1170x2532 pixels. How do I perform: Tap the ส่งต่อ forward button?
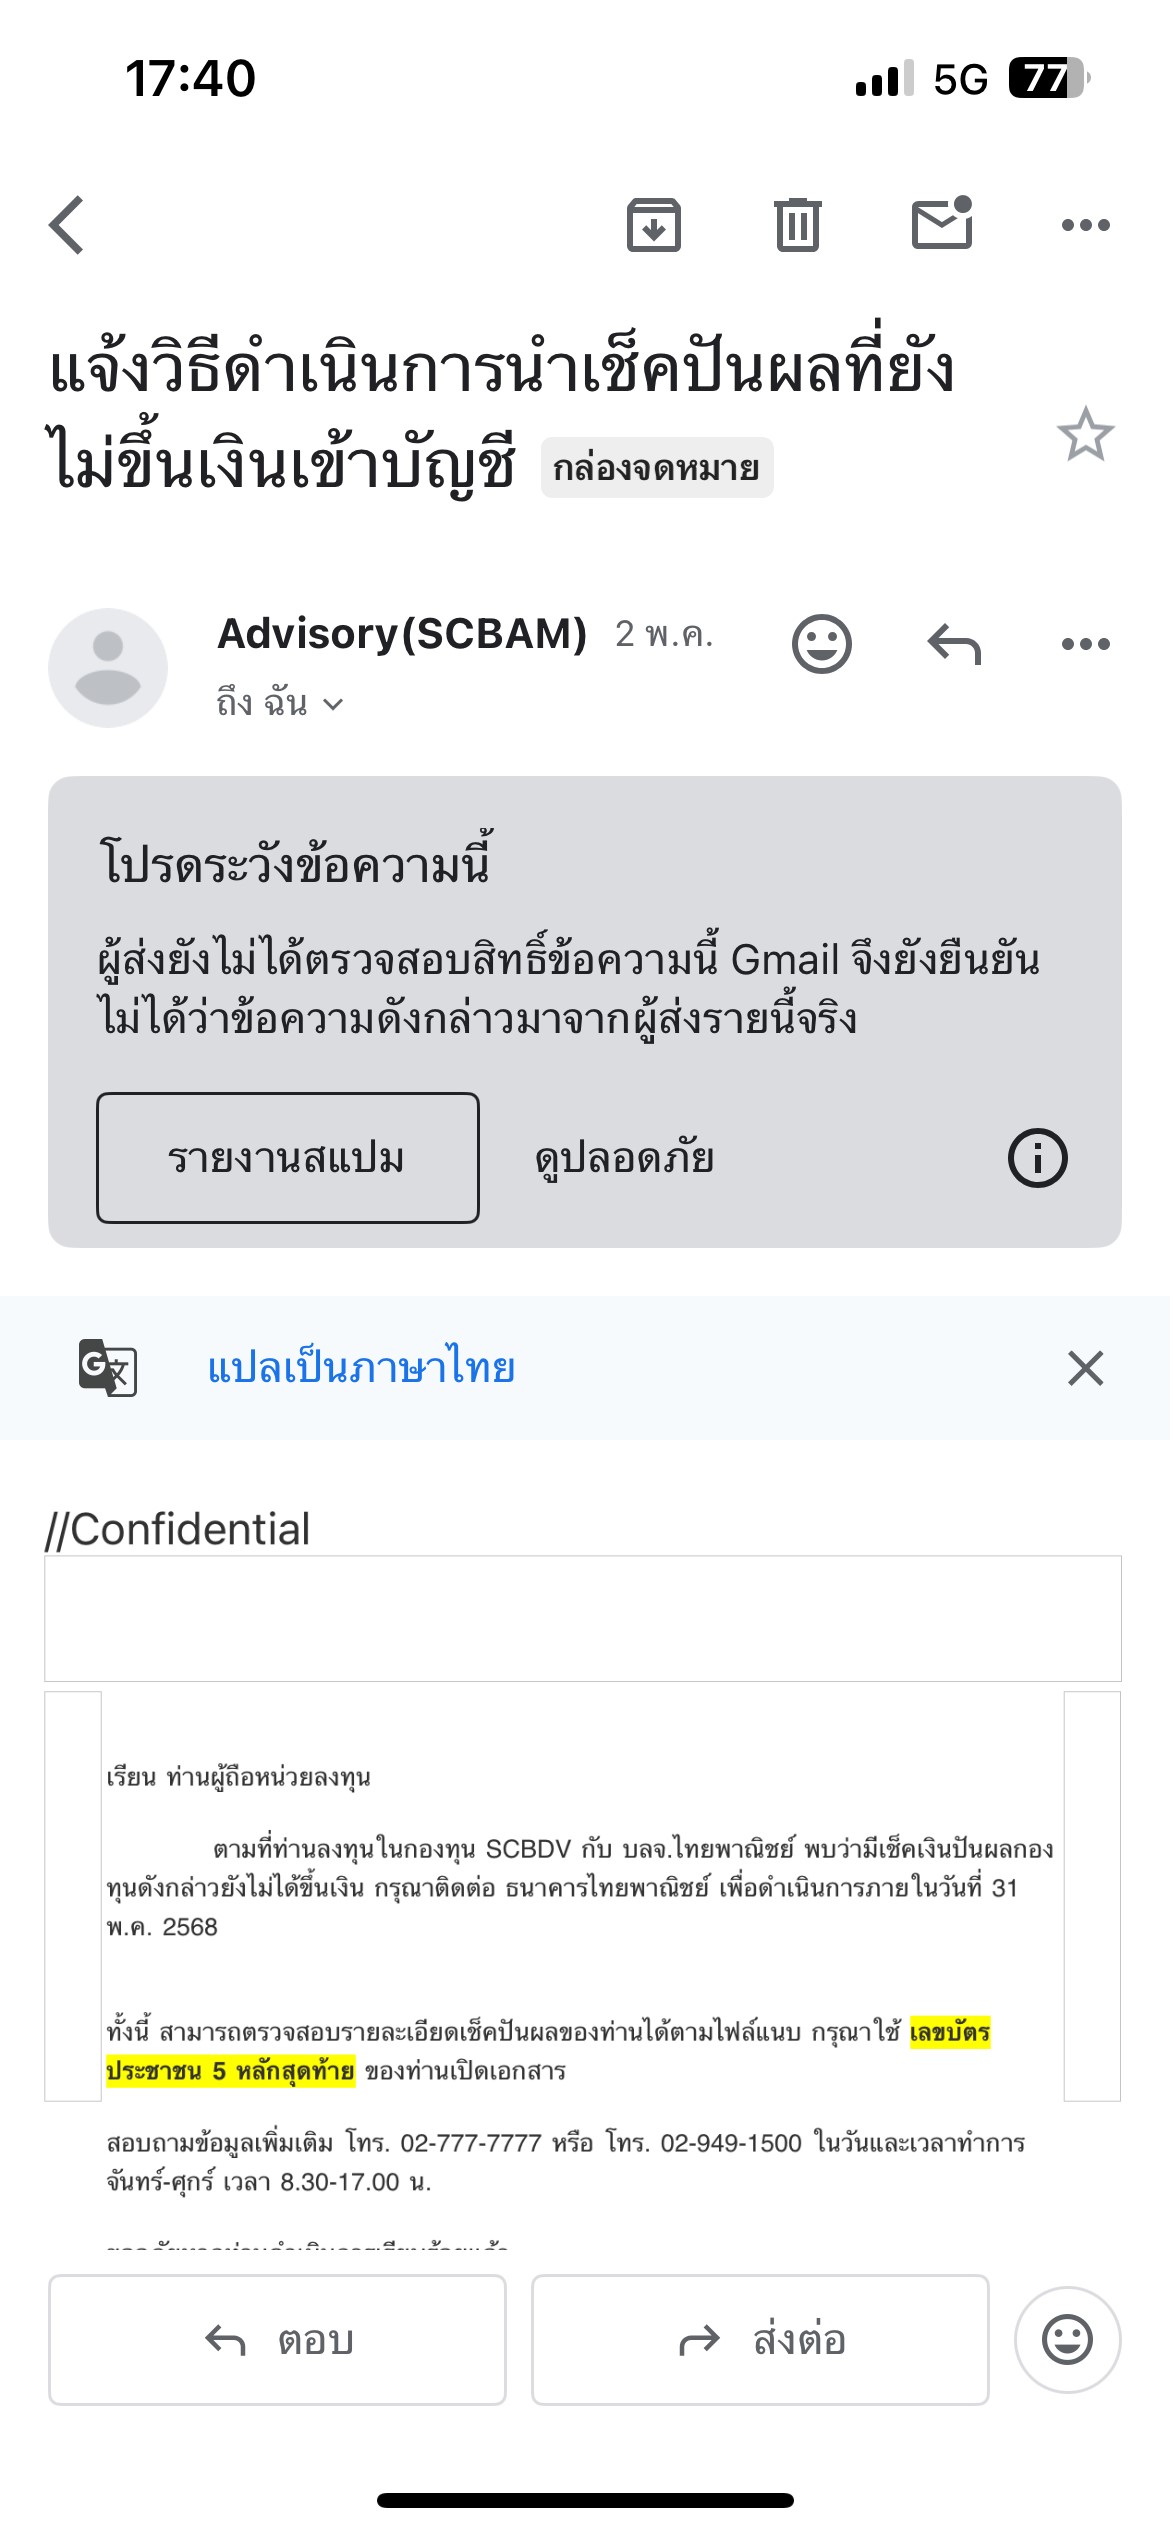tap(760, 2340)
